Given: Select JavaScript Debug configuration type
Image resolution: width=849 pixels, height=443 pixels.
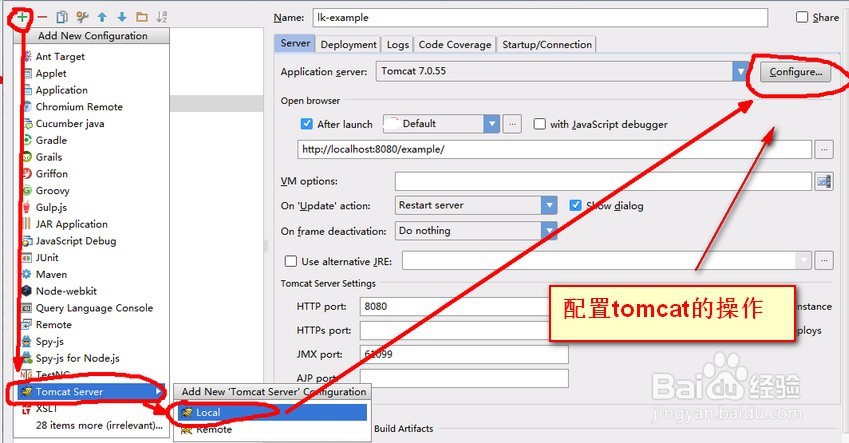Looking at the screenshot, I should [x=76, y=241].
